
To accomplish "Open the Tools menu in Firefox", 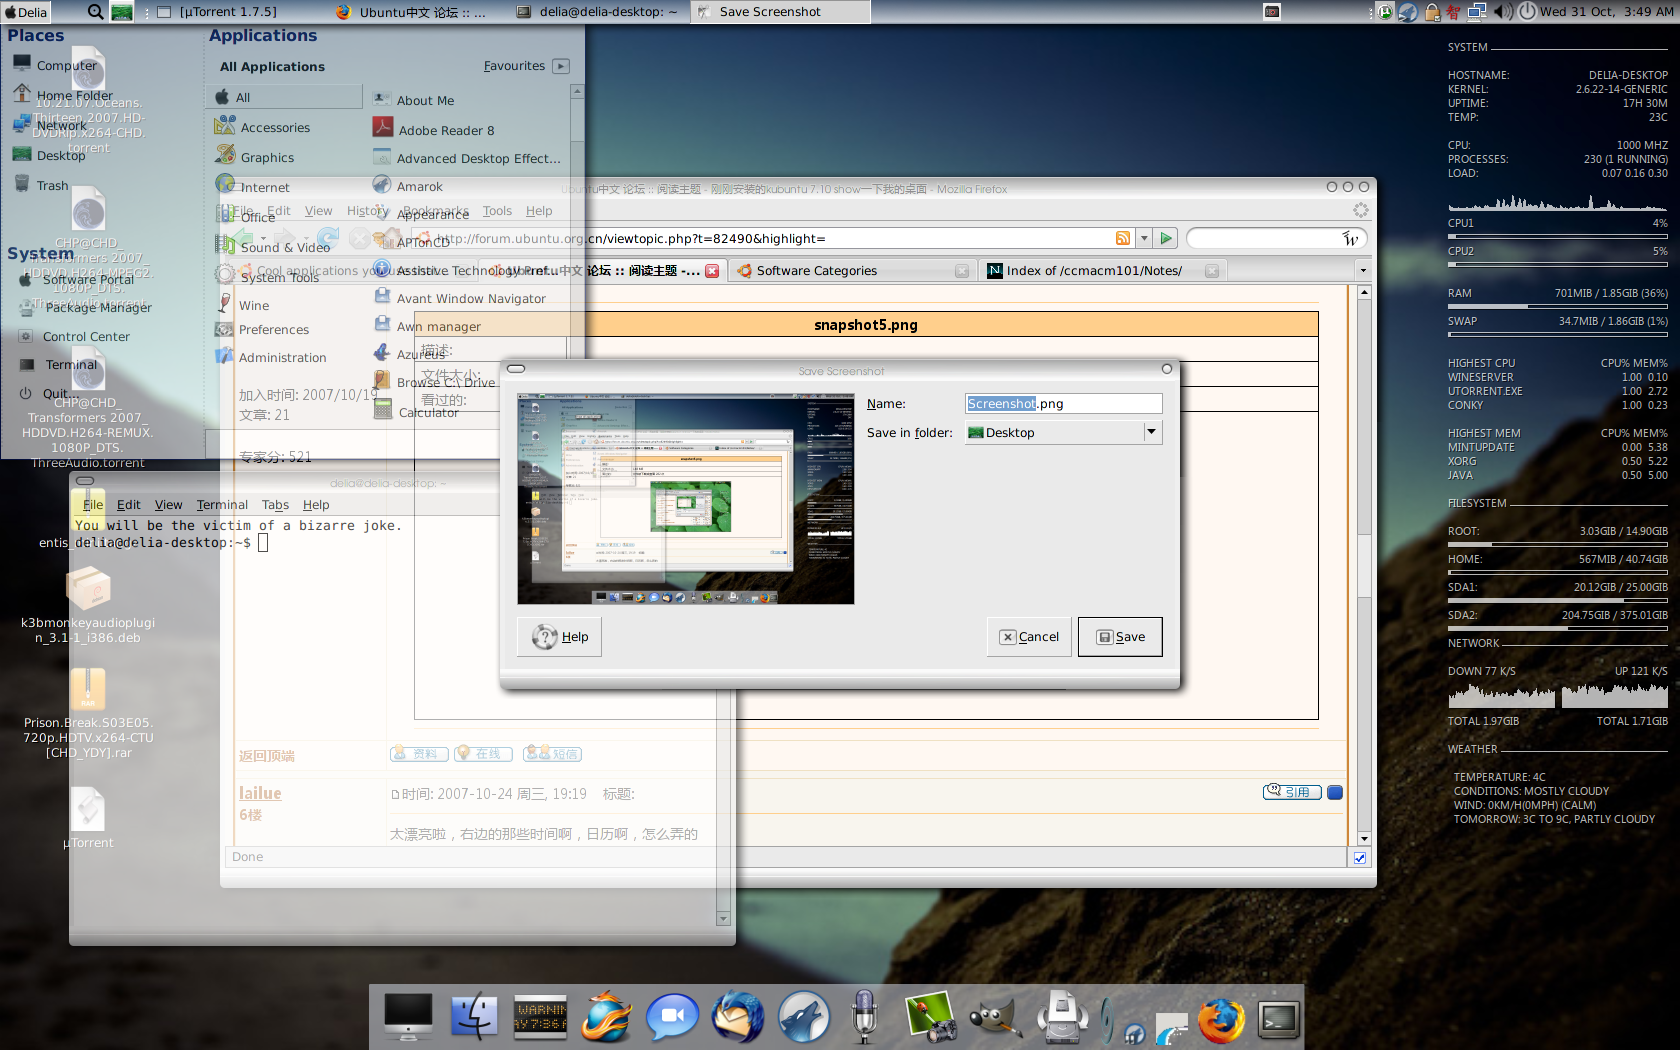I will [497, 211].
